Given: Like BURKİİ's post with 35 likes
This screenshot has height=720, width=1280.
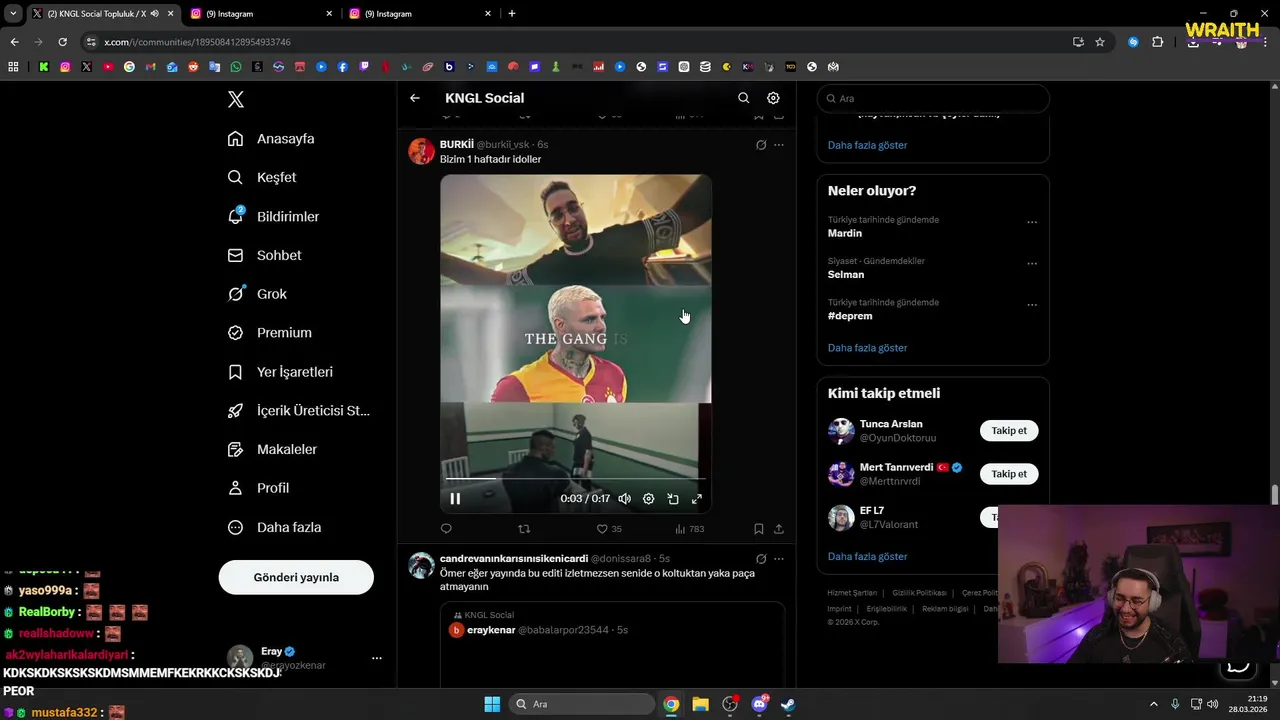Looking at the screenshot, I should (x=609, y=529).
